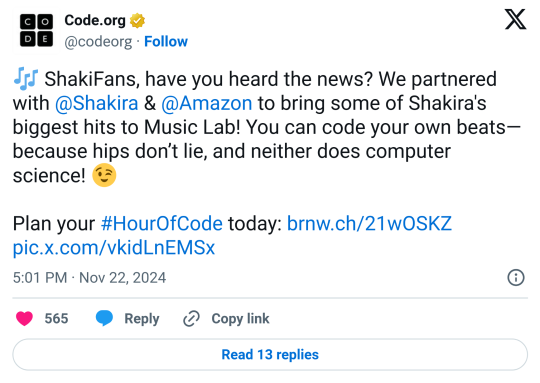The width and height of the screenshot is (540, 383).
Task: Click the Code.org profile avatar
Action: pos(36,30)
